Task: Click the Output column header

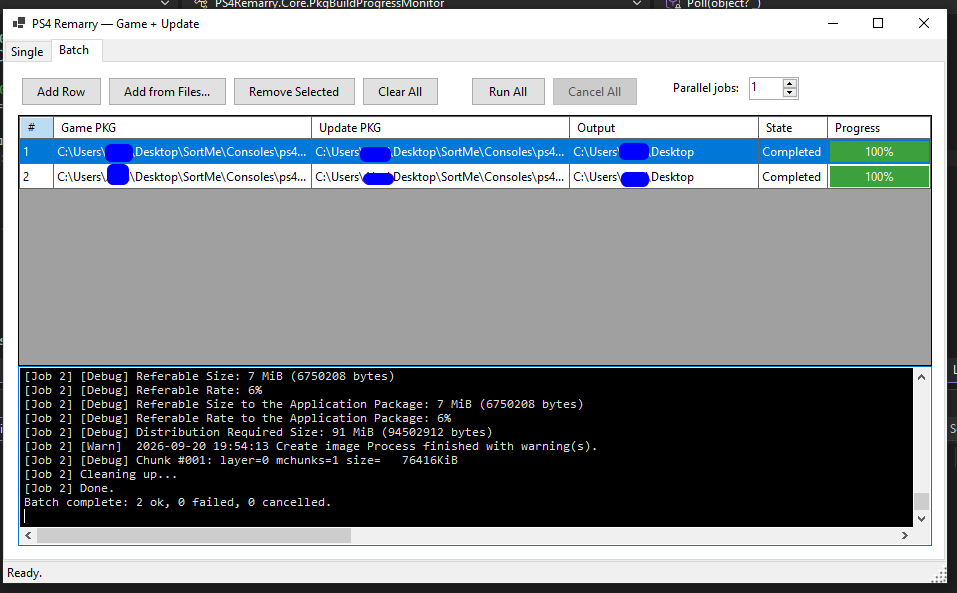Action: 664,128
